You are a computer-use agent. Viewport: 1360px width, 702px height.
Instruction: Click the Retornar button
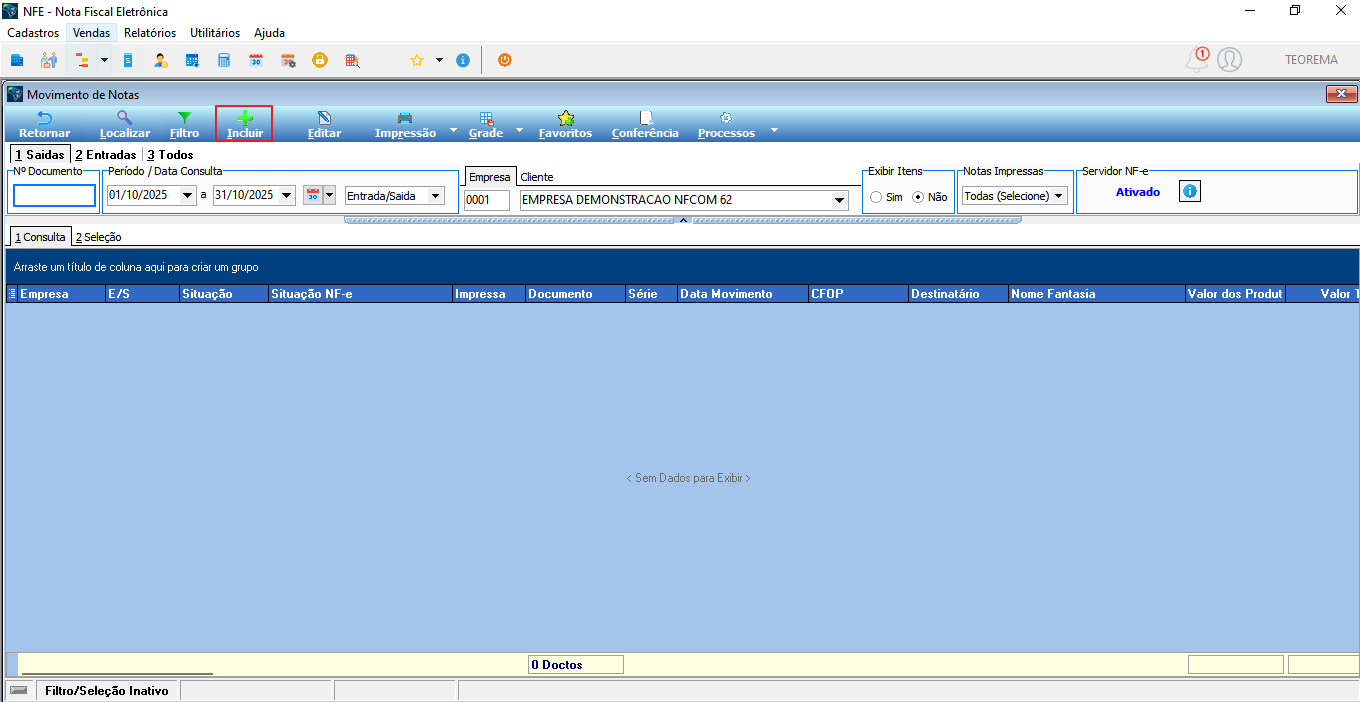pos(45,125)
